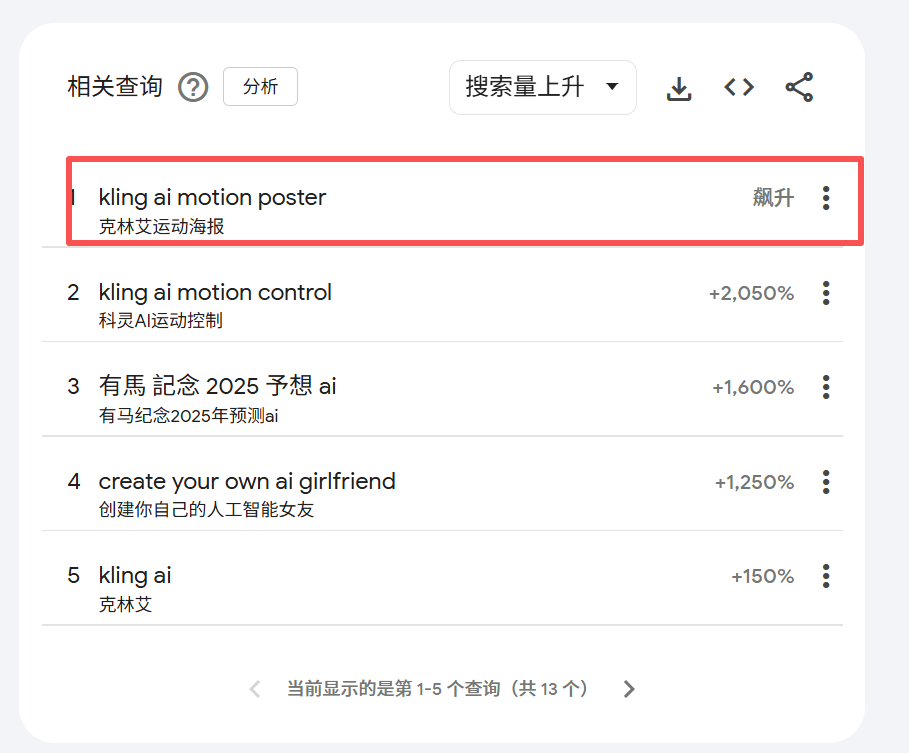
Task: Open more options for create your own ai girlfriend
Action: [x=826, y=482]
